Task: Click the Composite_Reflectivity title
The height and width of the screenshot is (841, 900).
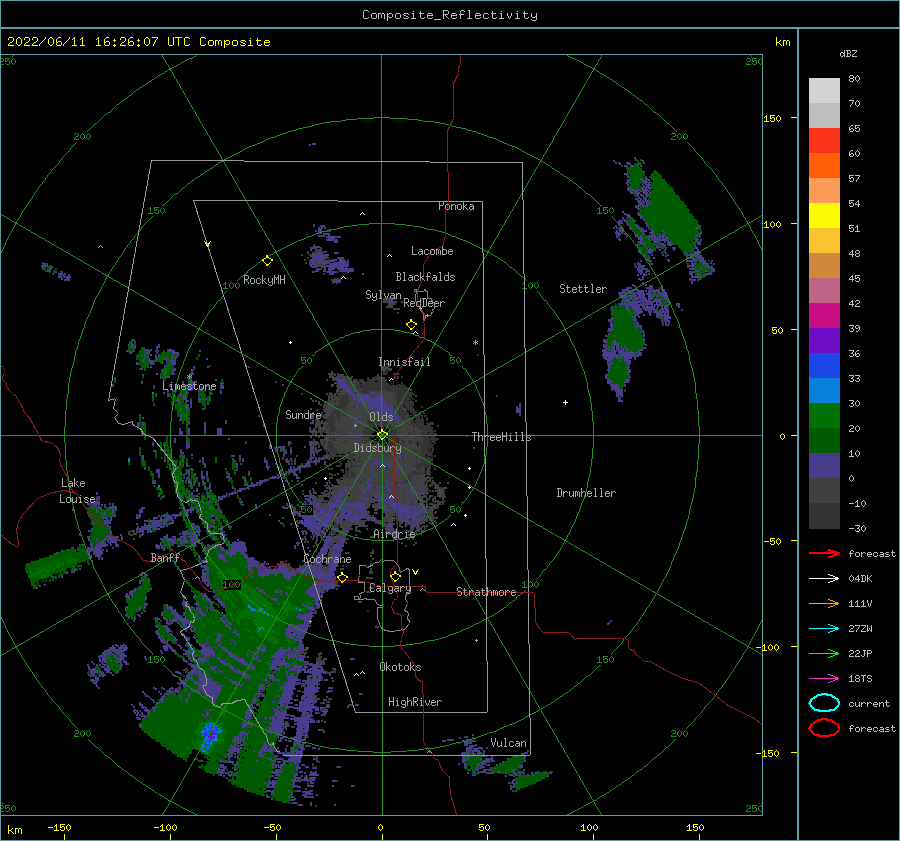Action: [x=450, y=15]
